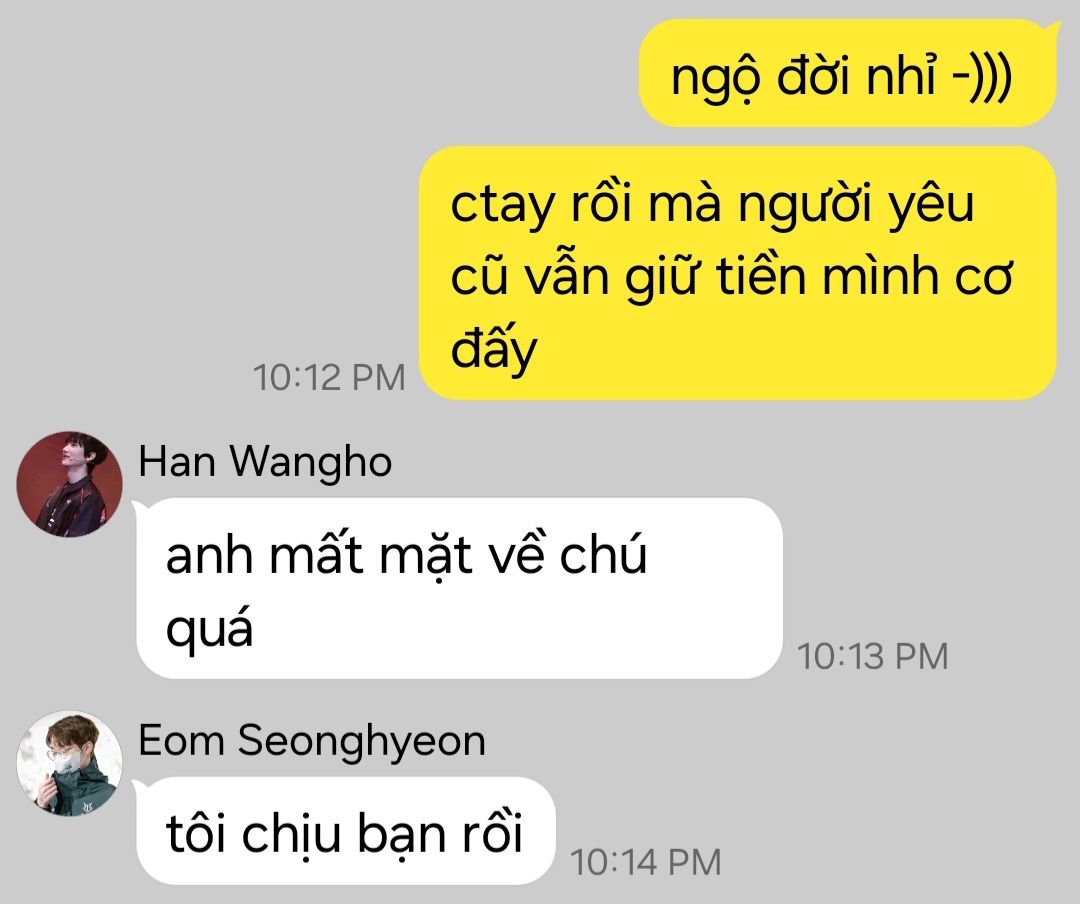Click the word "quá" in Han Wangho's message
This screenshot has height=904, width=1080.
(x=209, y=629)
